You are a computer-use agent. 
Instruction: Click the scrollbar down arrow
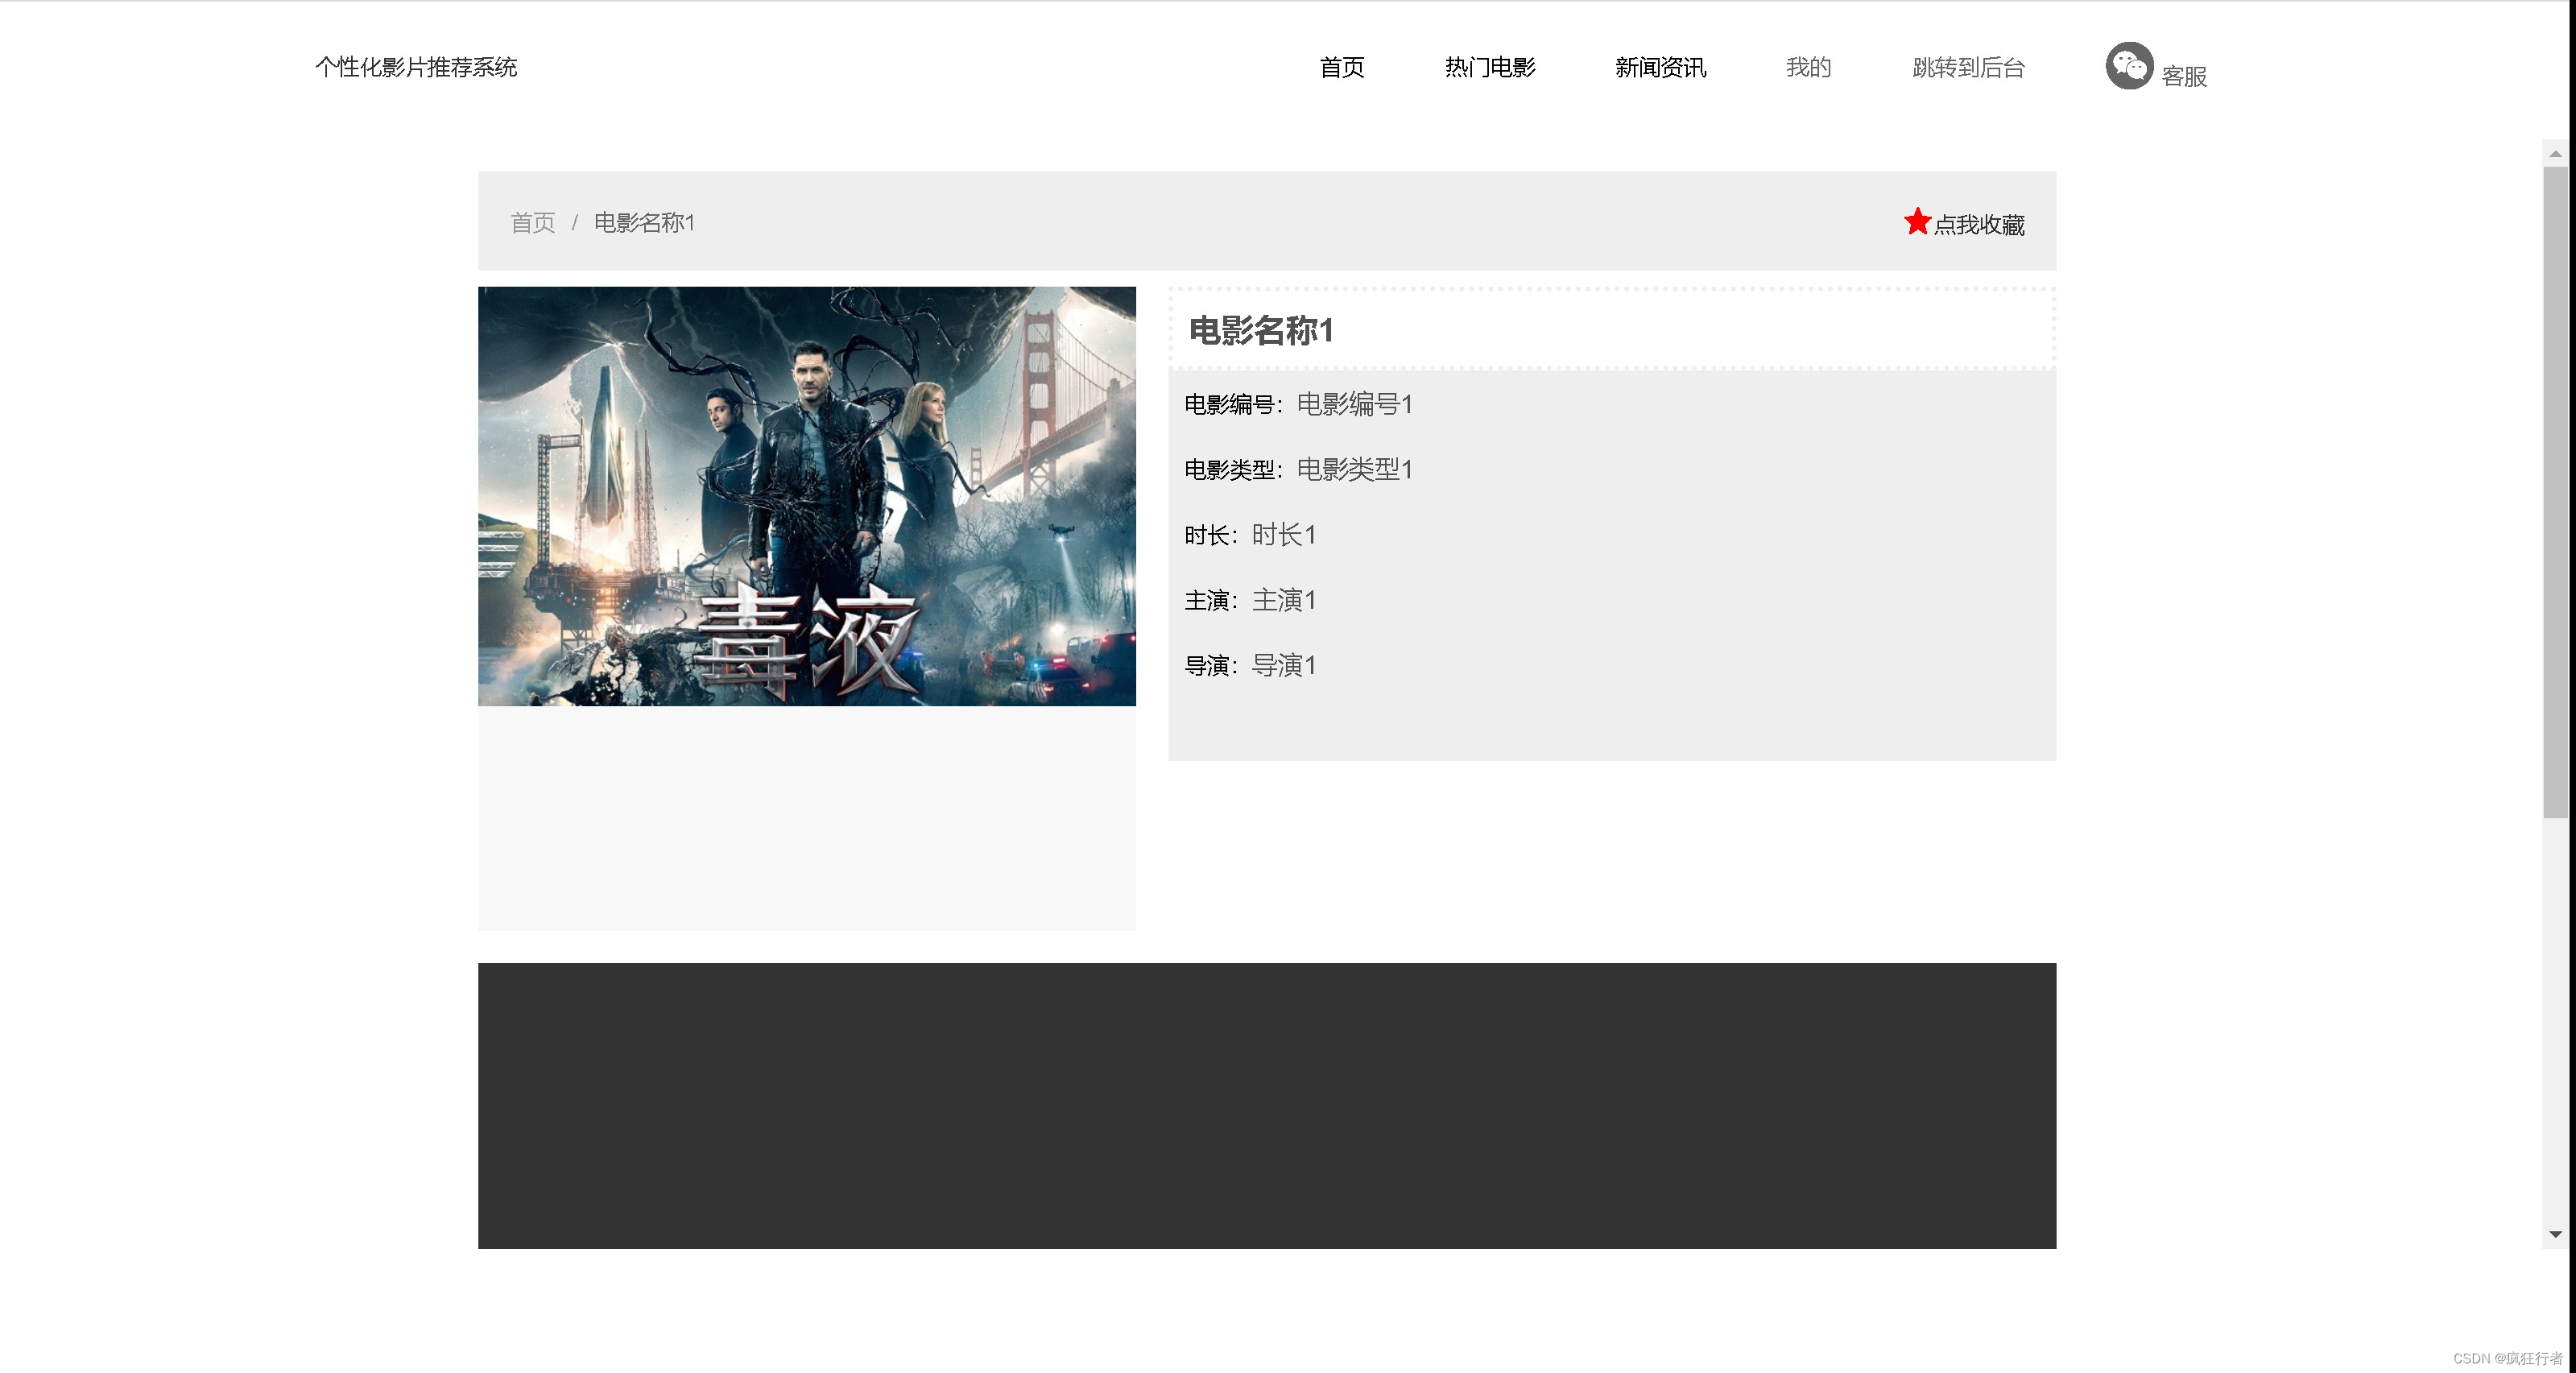click(x=2555, y=1234)
